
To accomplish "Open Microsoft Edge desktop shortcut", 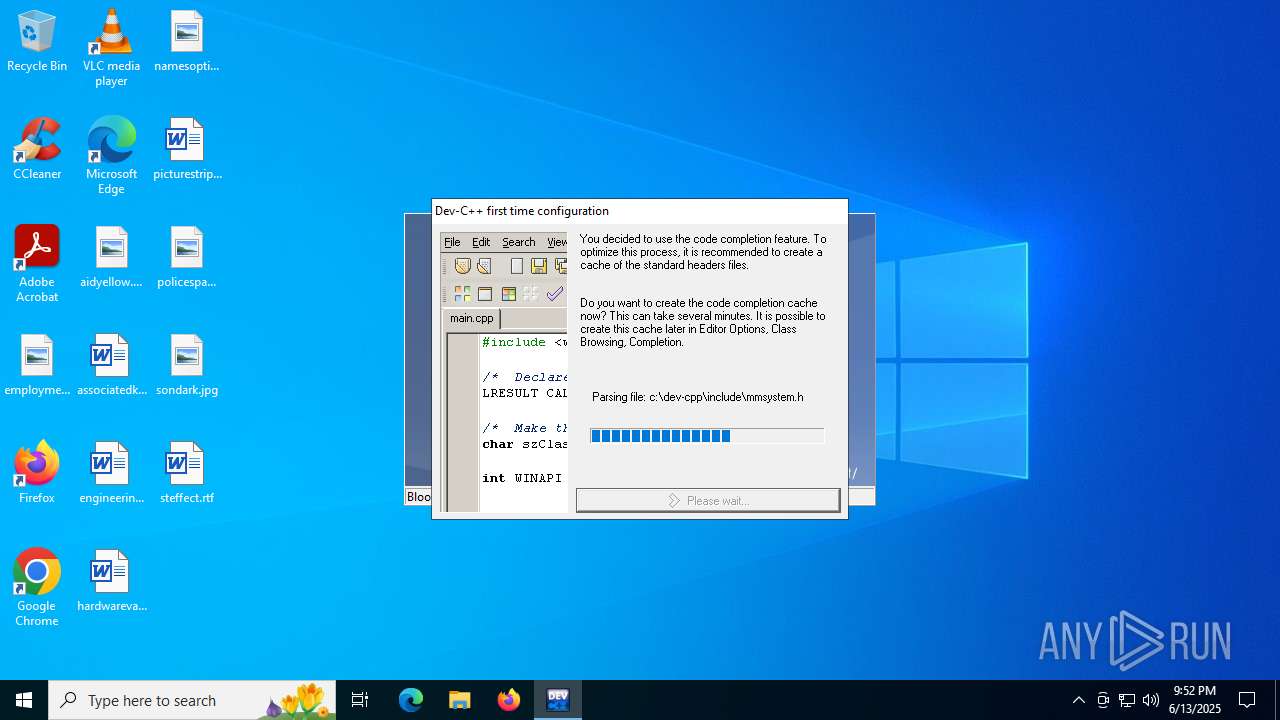I will (111, 156).
